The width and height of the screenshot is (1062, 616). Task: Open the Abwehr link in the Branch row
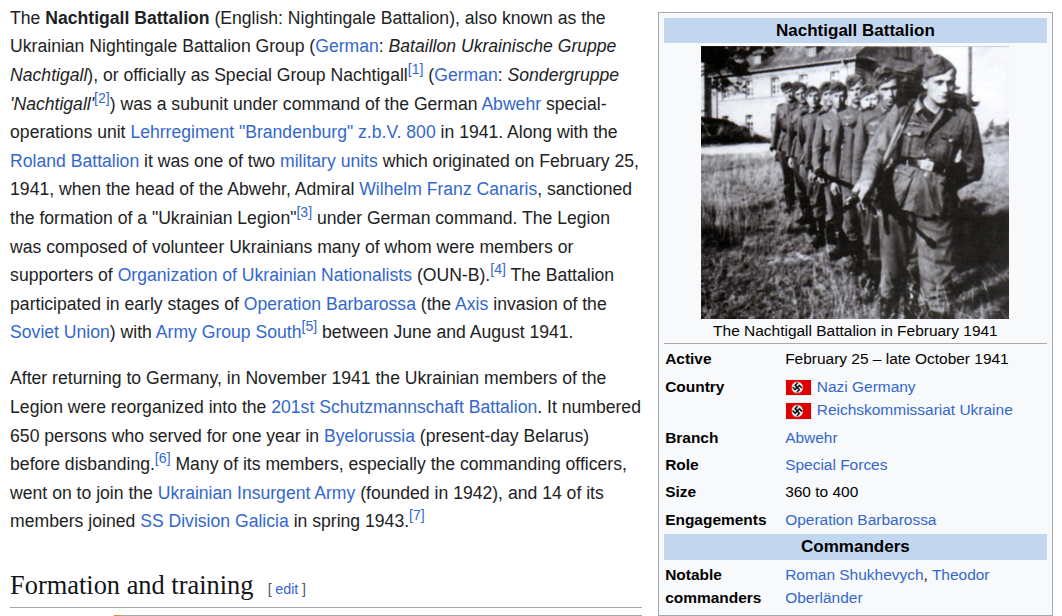(811, 438)
